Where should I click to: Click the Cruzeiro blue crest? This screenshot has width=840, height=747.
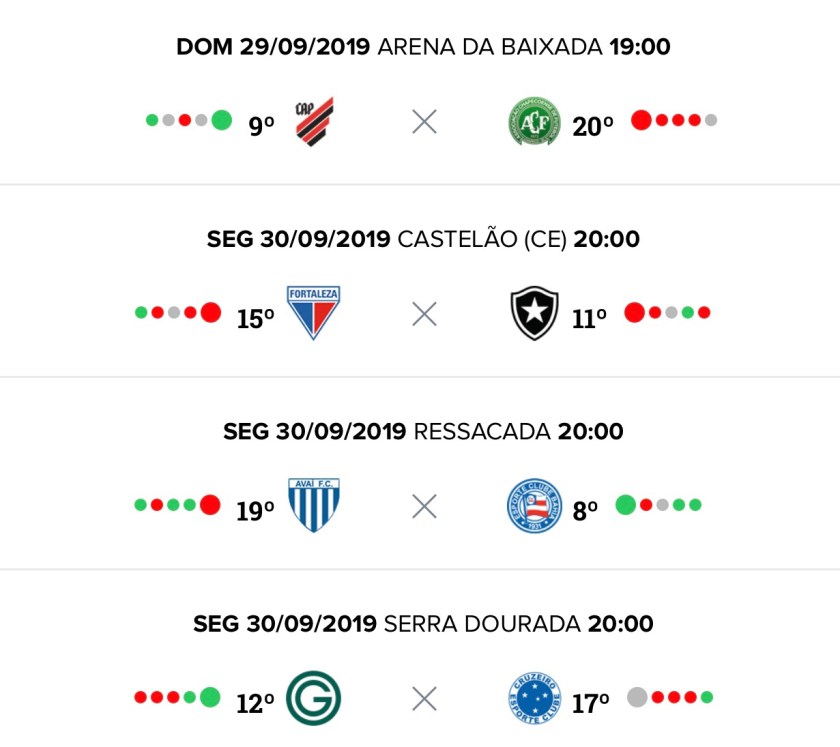coord(534,698)
